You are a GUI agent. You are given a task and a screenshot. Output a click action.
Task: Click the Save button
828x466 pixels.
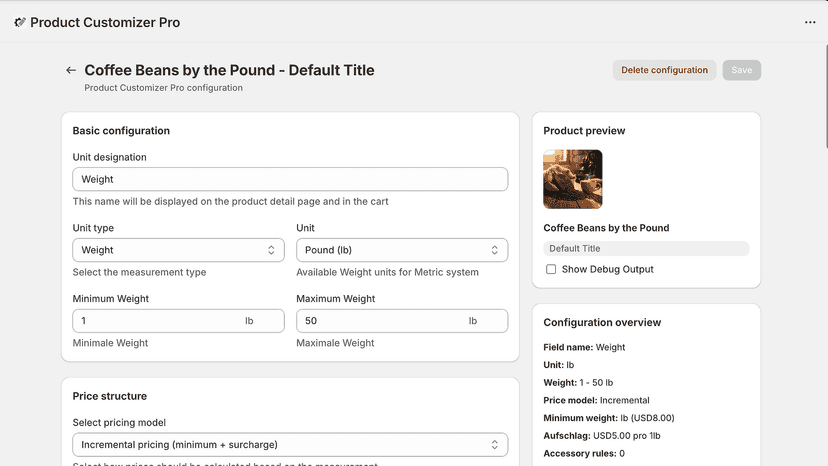pos(741,70)
